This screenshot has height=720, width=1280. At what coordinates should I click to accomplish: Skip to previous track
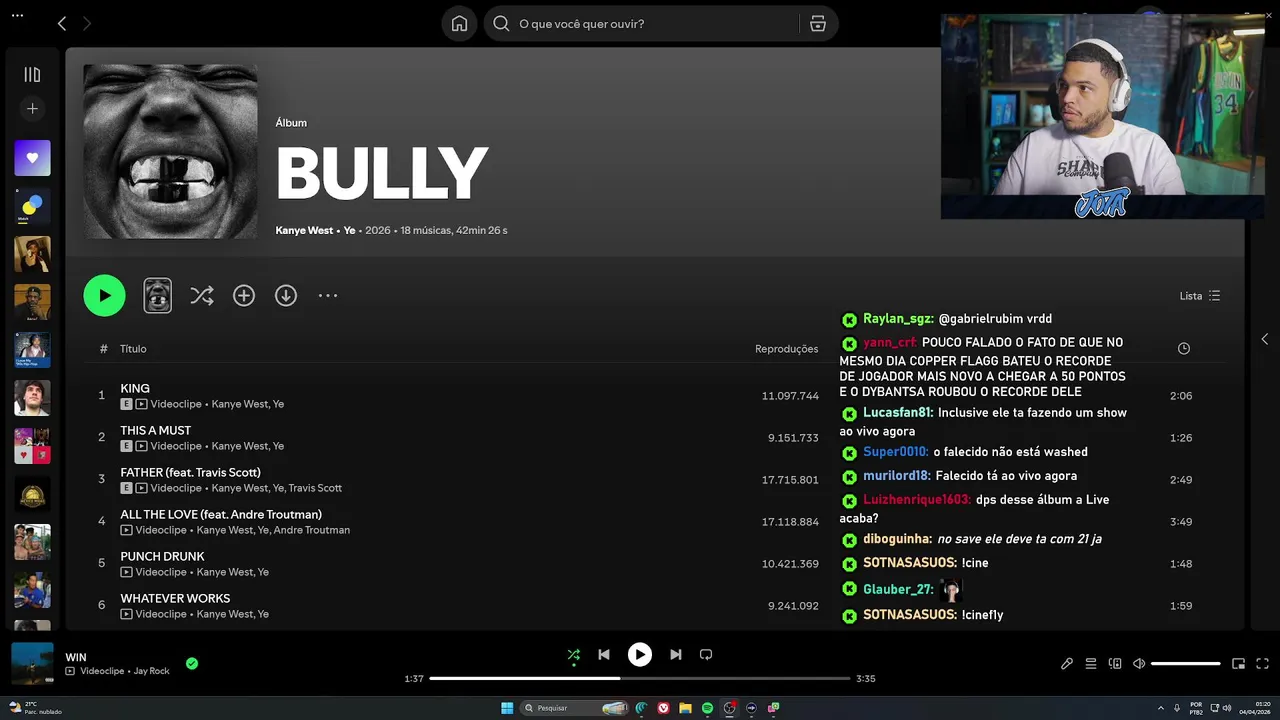[x=604, y=655]
